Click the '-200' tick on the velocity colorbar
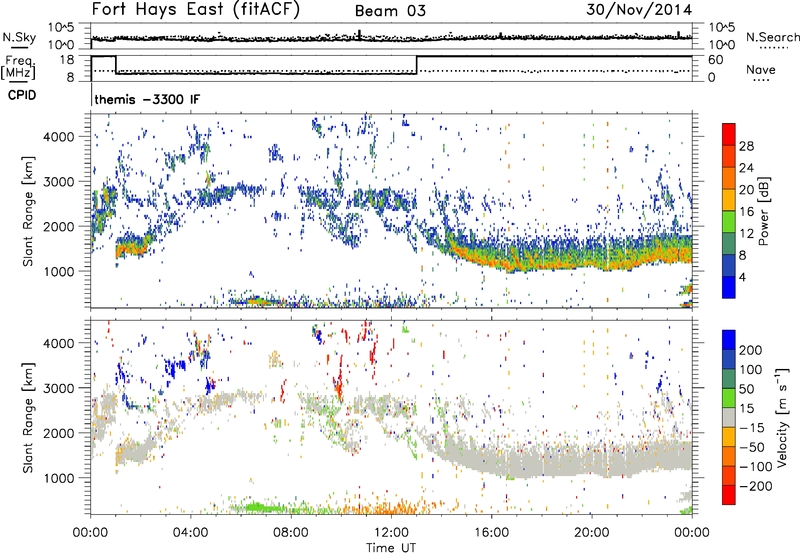The width and height of the screenshot is (800, 554). pyautogui.click(x=755, y=486)
